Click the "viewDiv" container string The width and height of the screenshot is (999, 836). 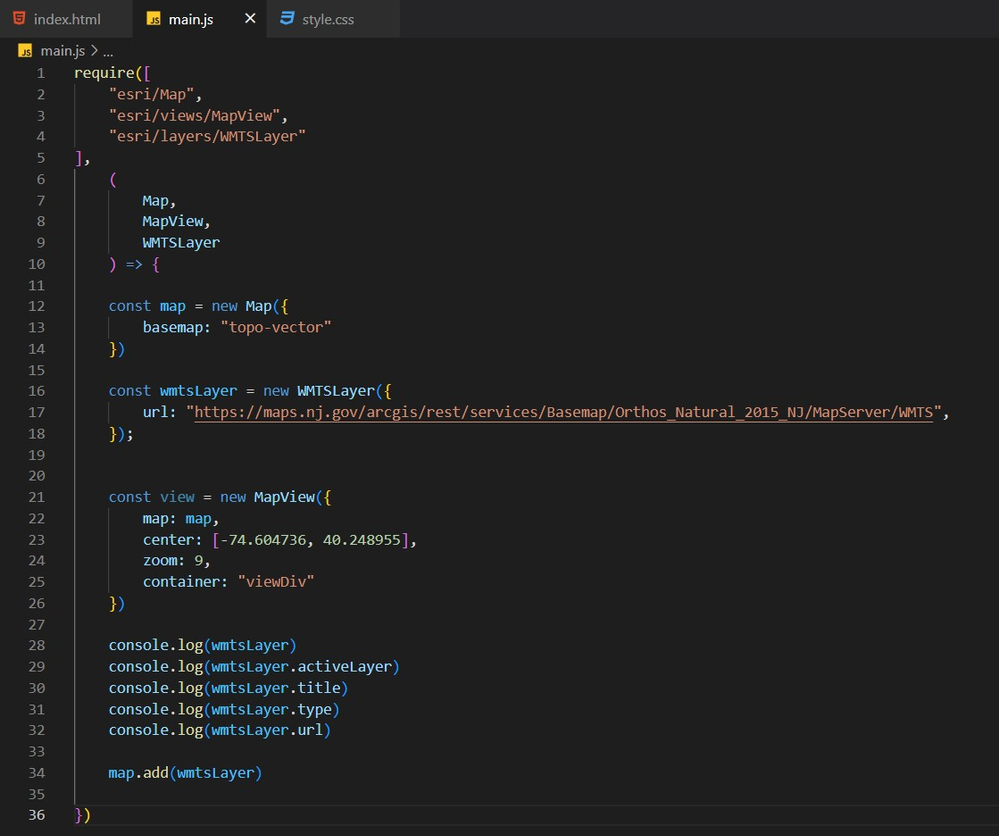(x=275, y=582)
